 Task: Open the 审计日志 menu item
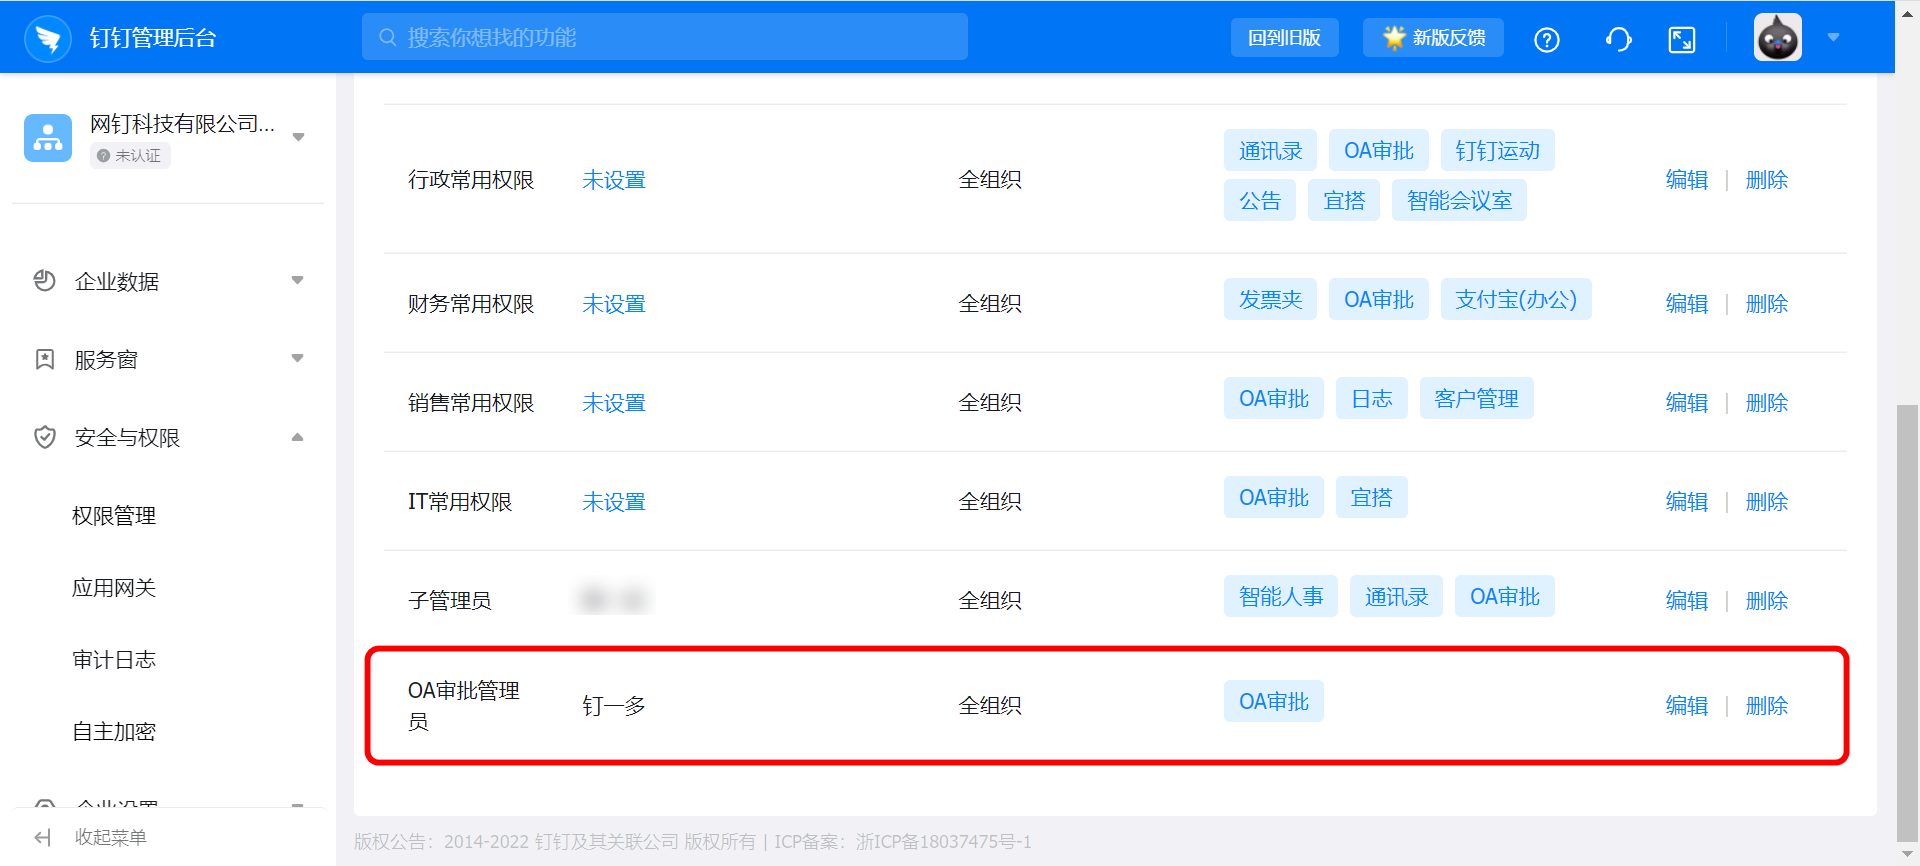(x=114, y=660)
